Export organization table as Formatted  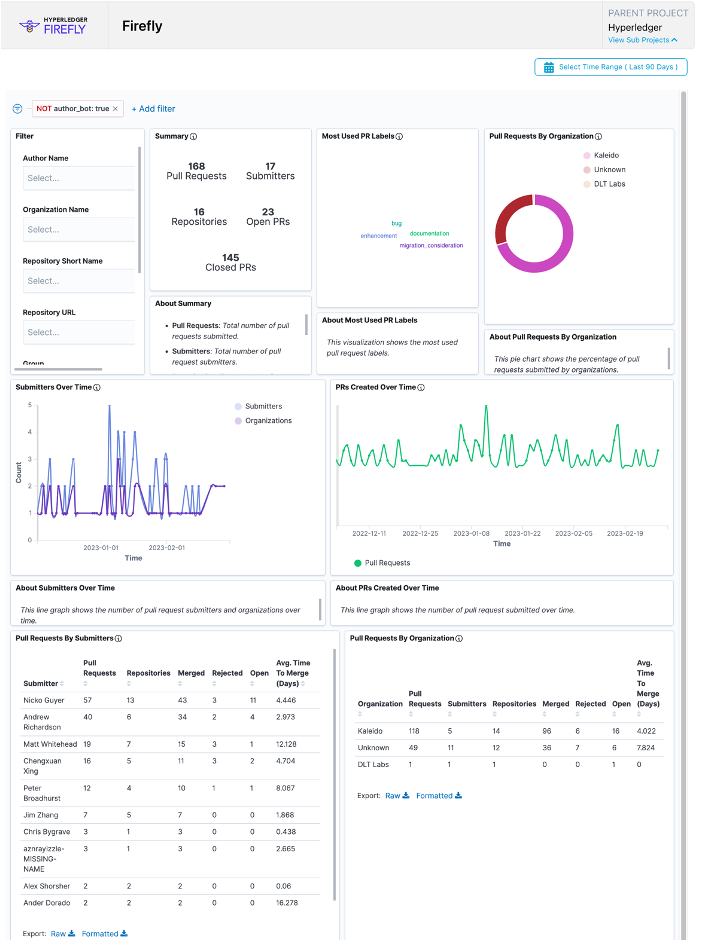(439, 796)
